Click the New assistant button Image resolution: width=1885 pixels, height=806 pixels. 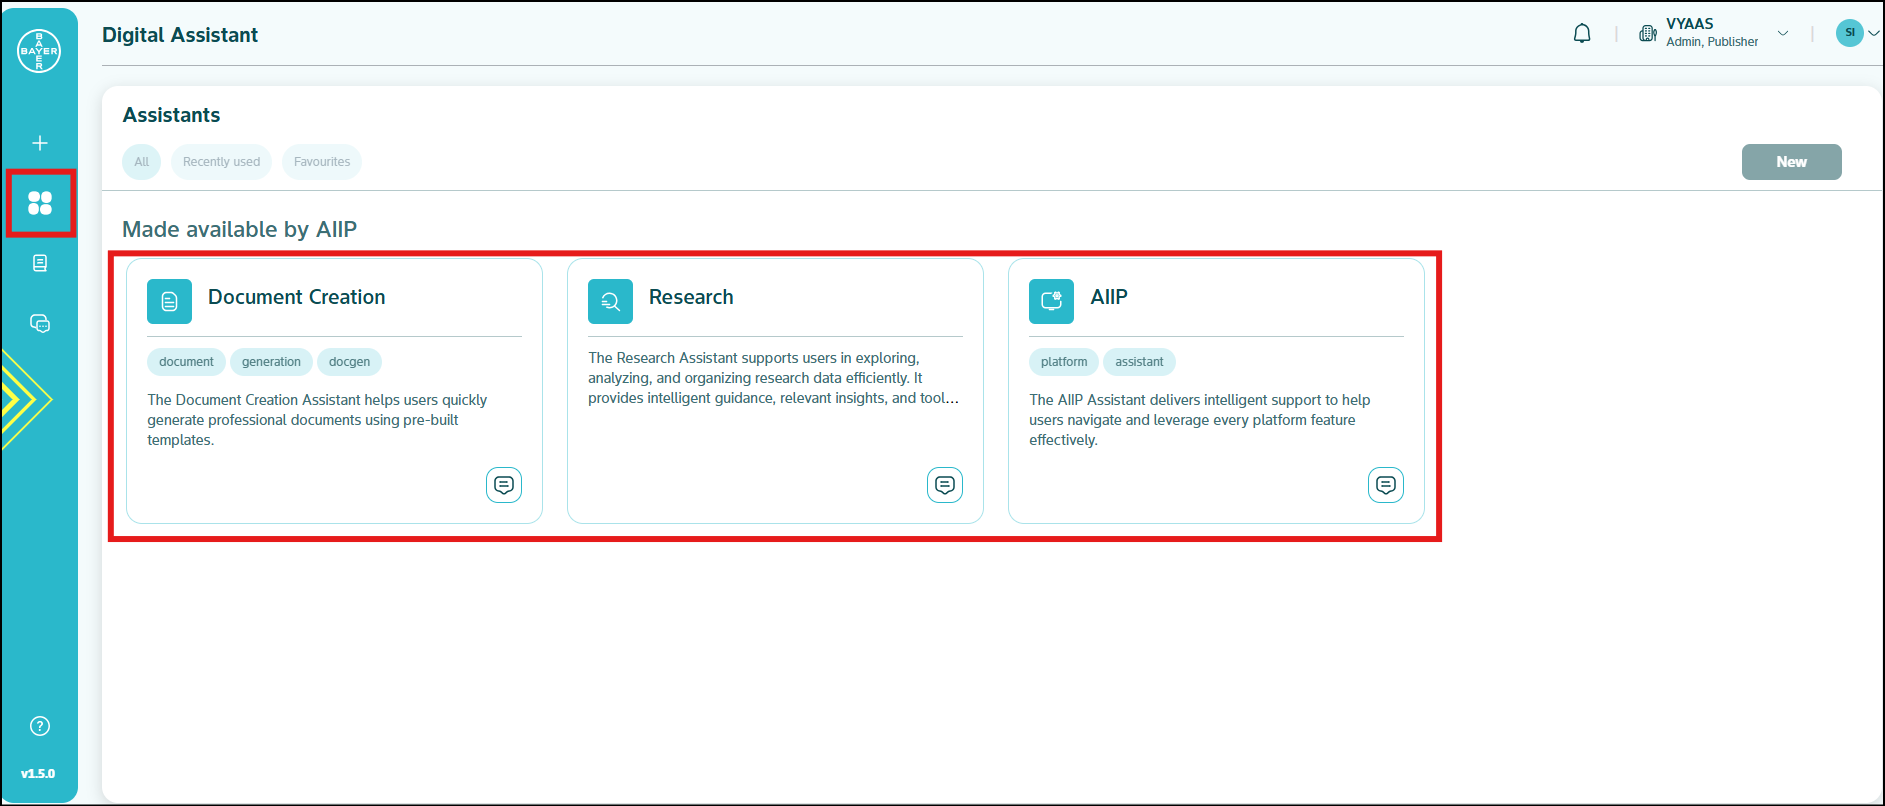[1791, 162]
